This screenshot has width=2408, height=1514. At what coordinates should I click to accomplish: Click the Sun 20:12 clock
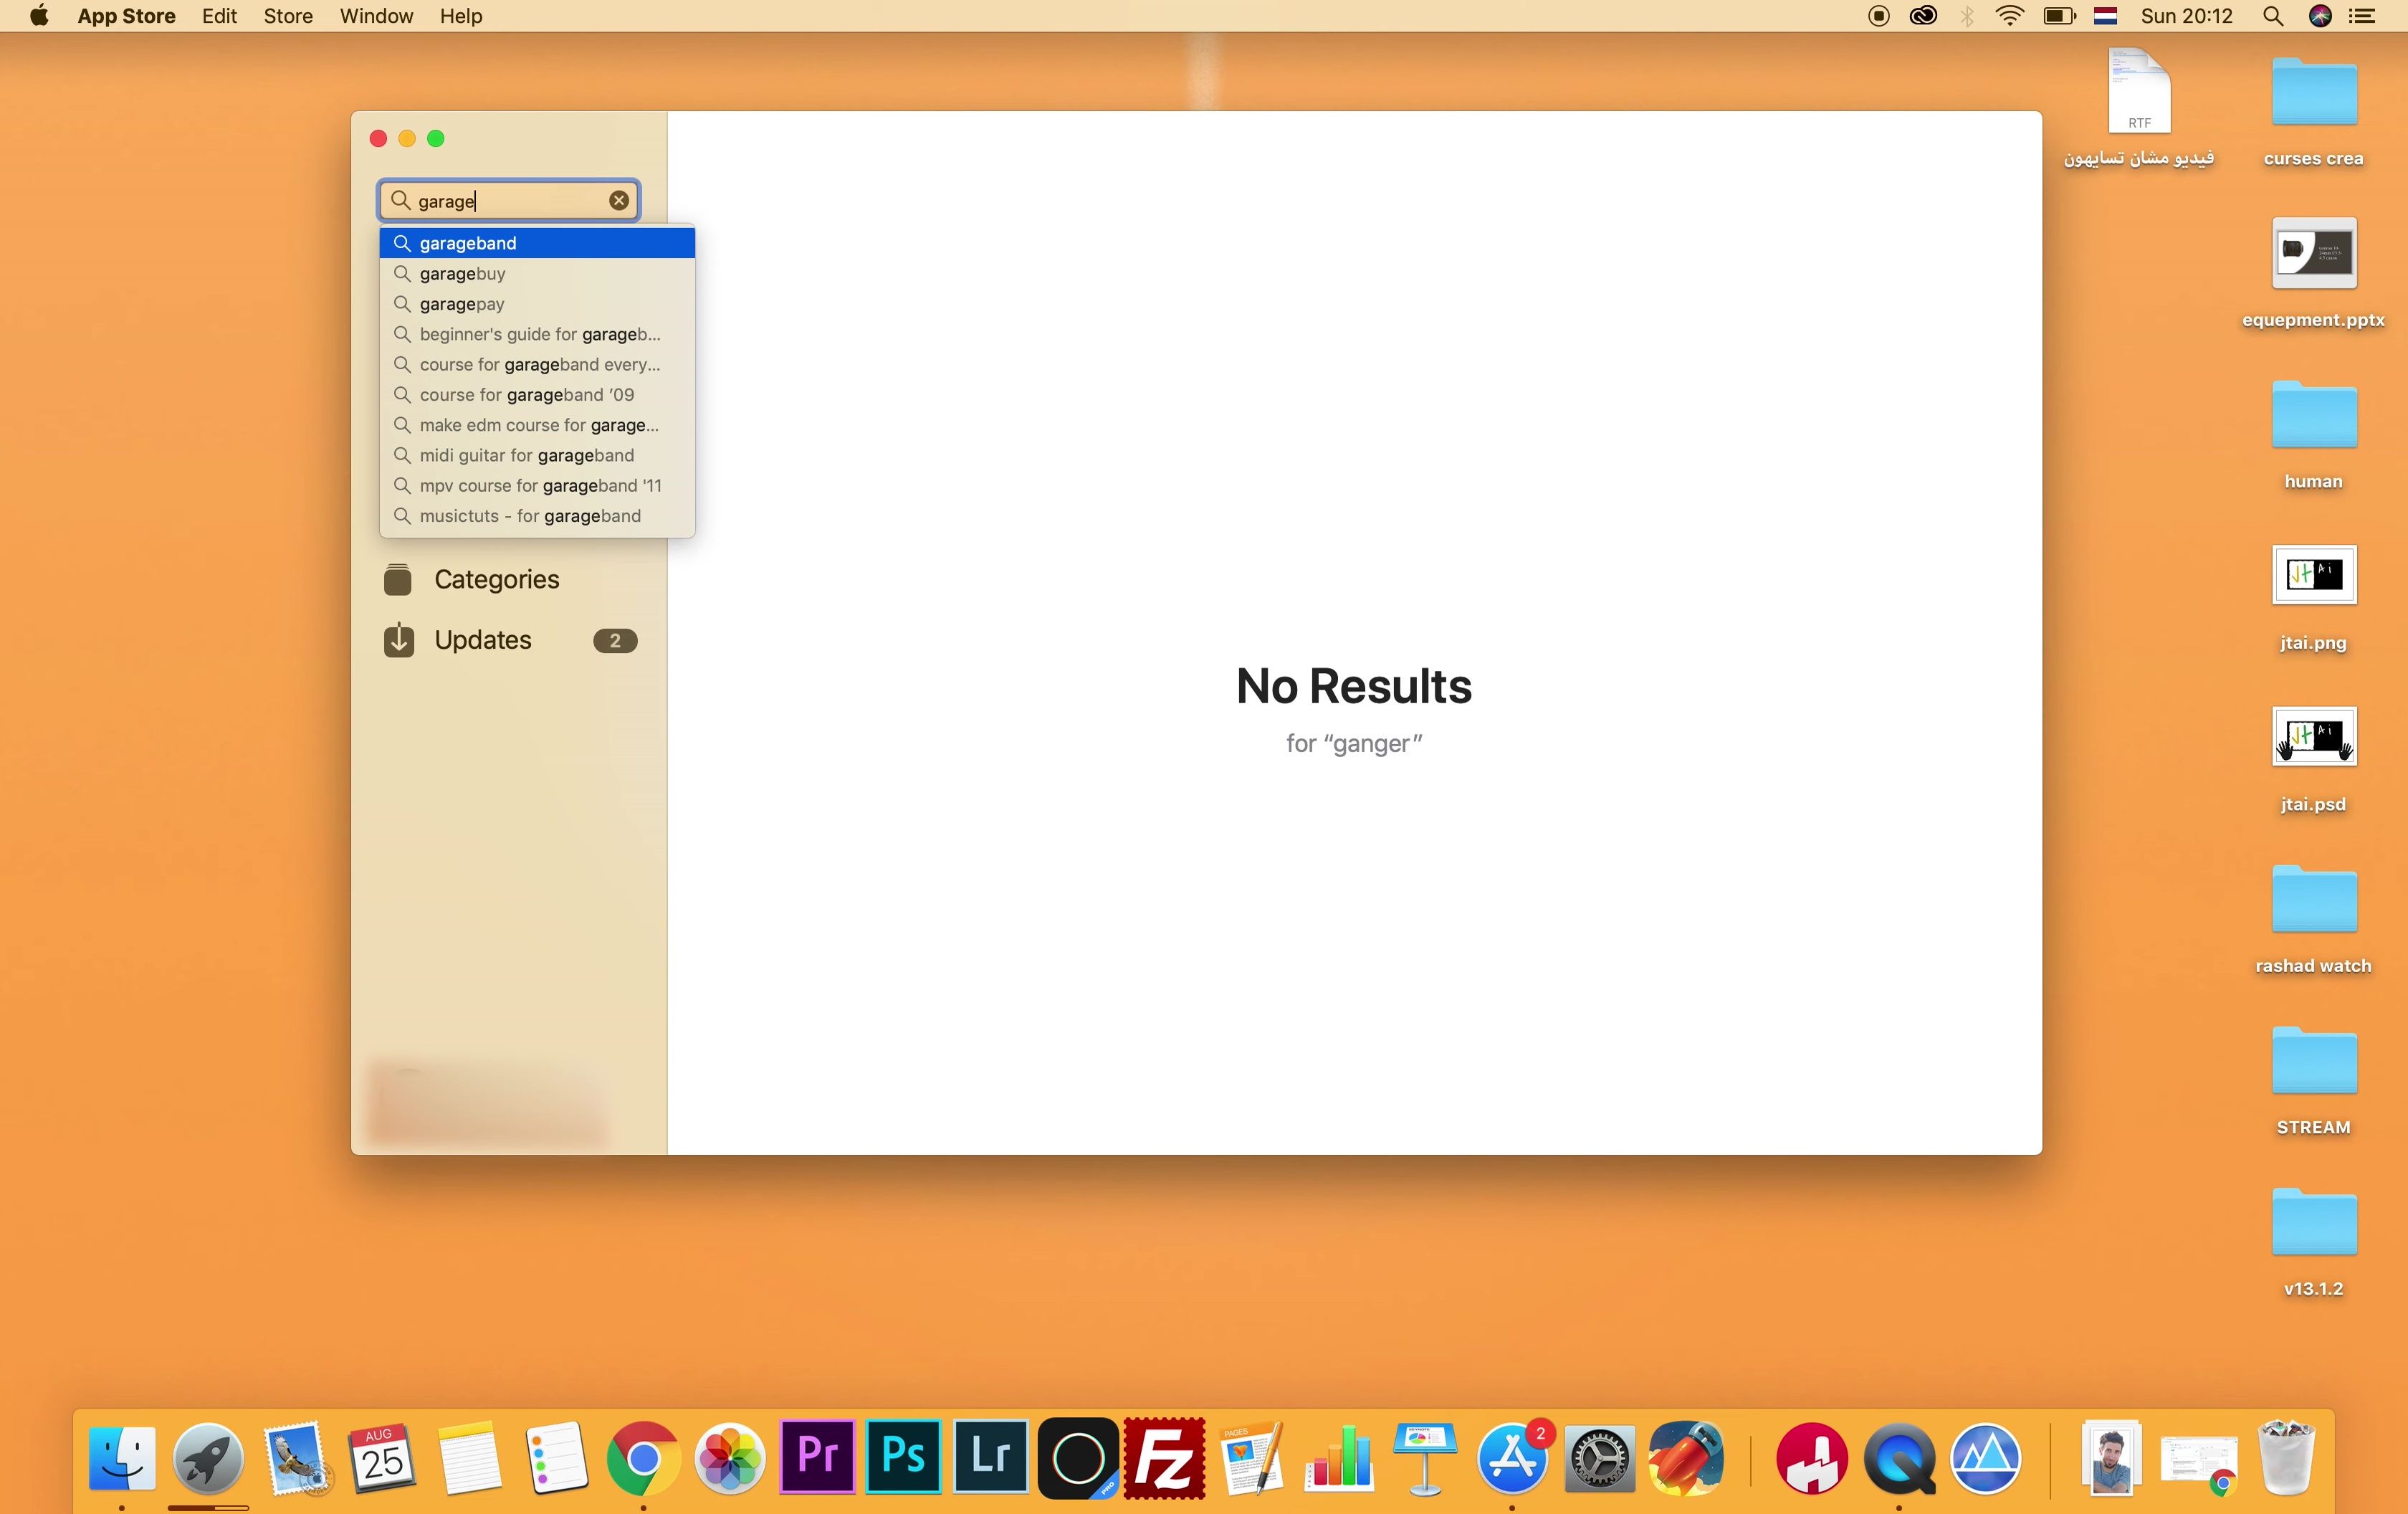[2187, 16]
